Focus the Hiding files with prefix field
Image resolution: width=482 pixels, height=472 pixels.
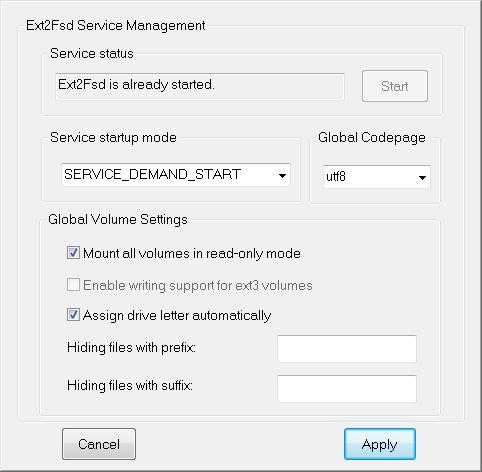(x=347, y=349)
